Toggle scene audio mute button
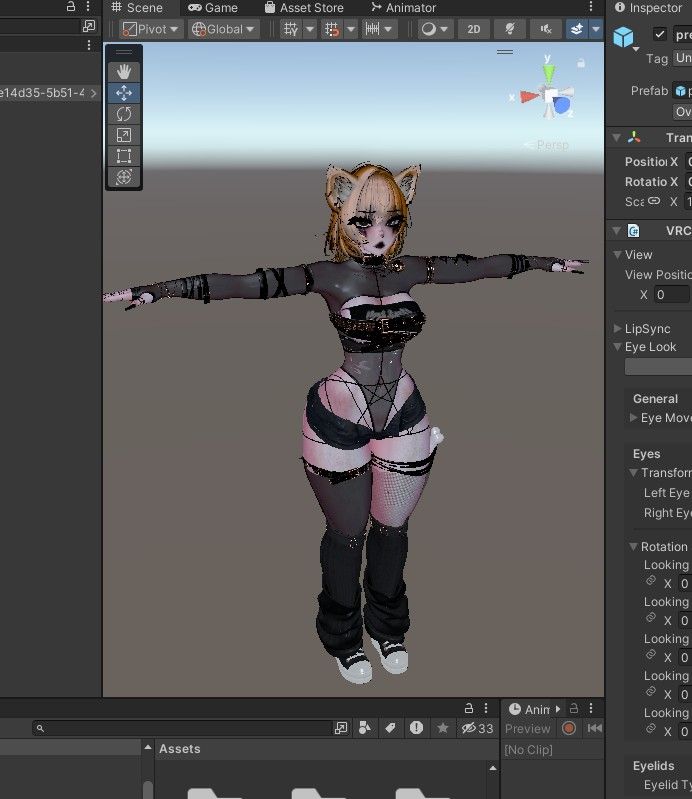The image size is (692, 799). pyautogui.click(x=546, y=29)
